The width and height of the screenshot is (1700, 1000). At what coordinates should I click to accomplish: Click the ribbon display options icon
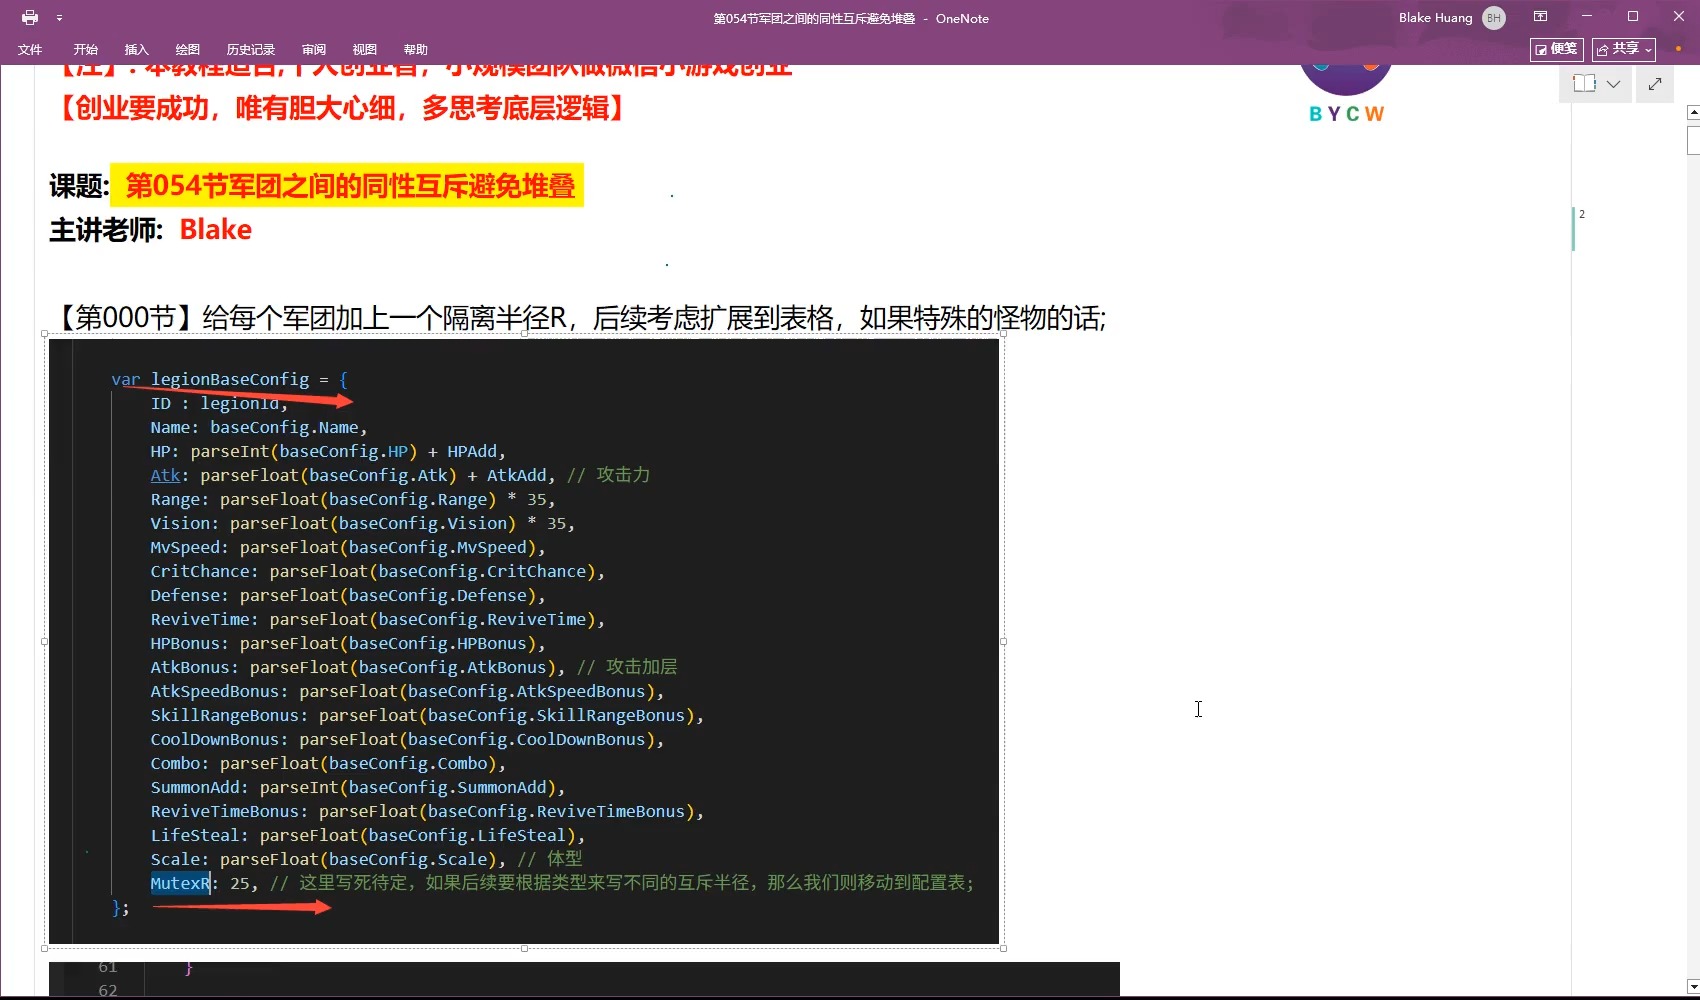[x=1541, y=16]
